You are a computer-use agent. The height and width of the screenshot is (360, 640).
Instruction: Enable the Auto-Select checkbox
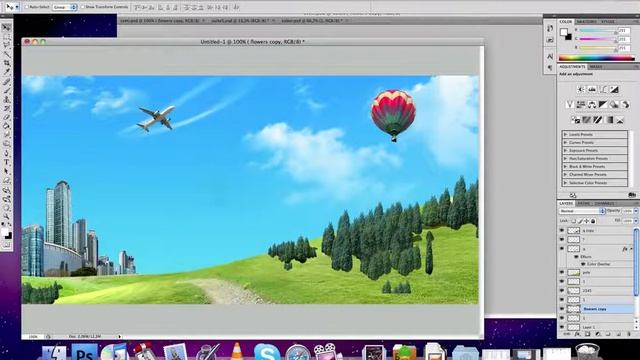(x=27, y=7)
